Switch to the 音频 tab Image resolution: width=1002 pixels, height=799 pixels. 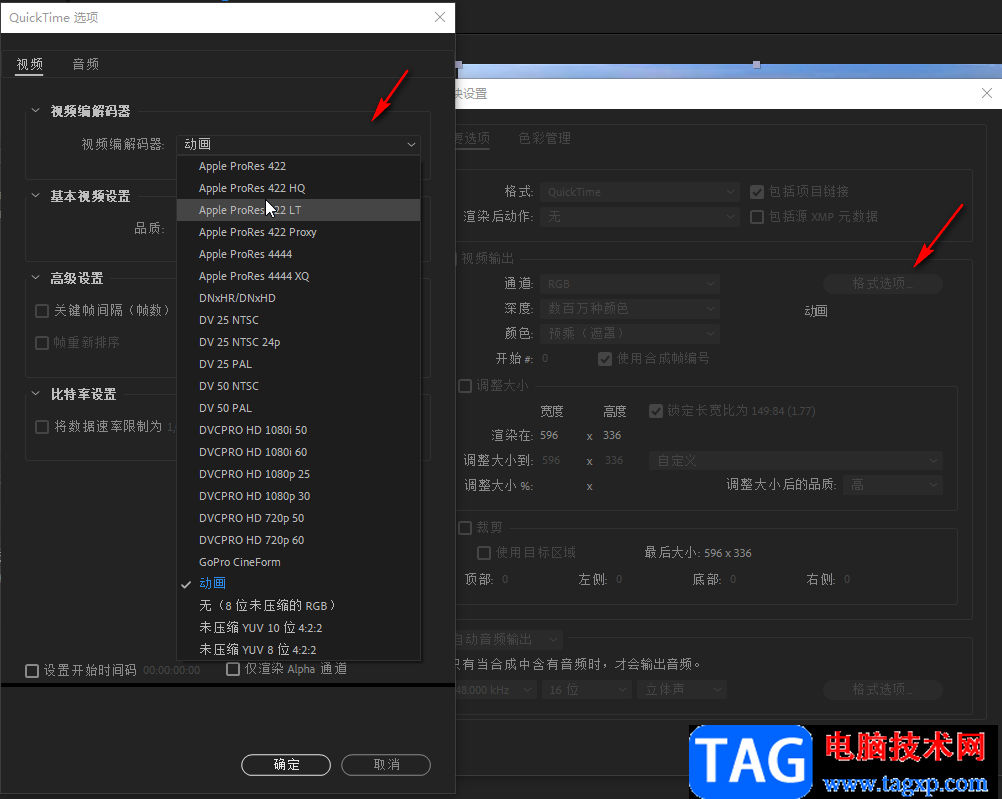tap(86, 64)
